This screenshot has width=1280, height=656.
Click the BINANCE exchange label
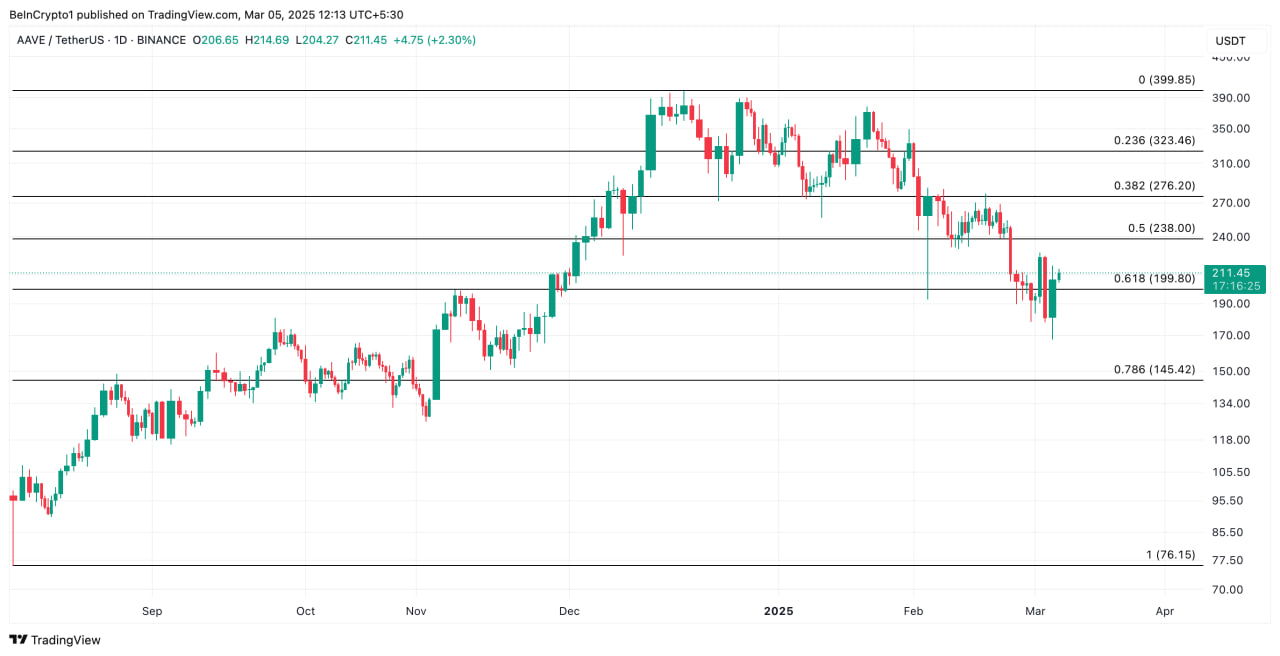coord(161,40)
